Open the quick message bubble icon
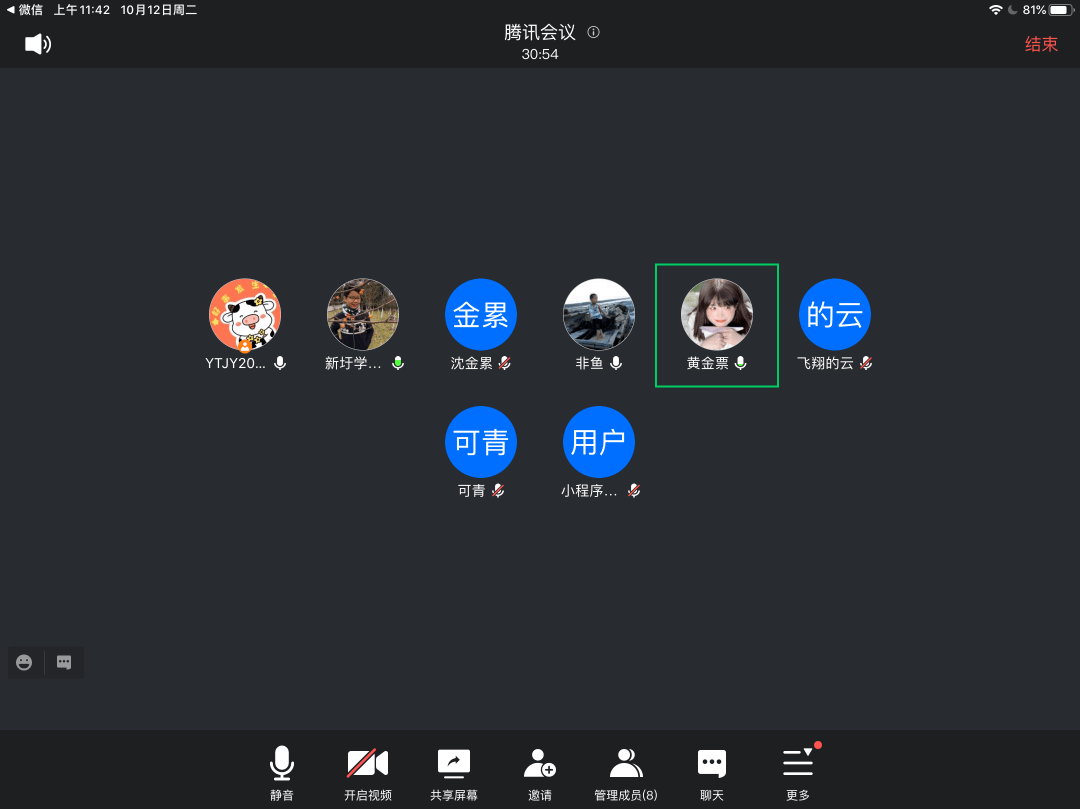 [x=64, y=662]
